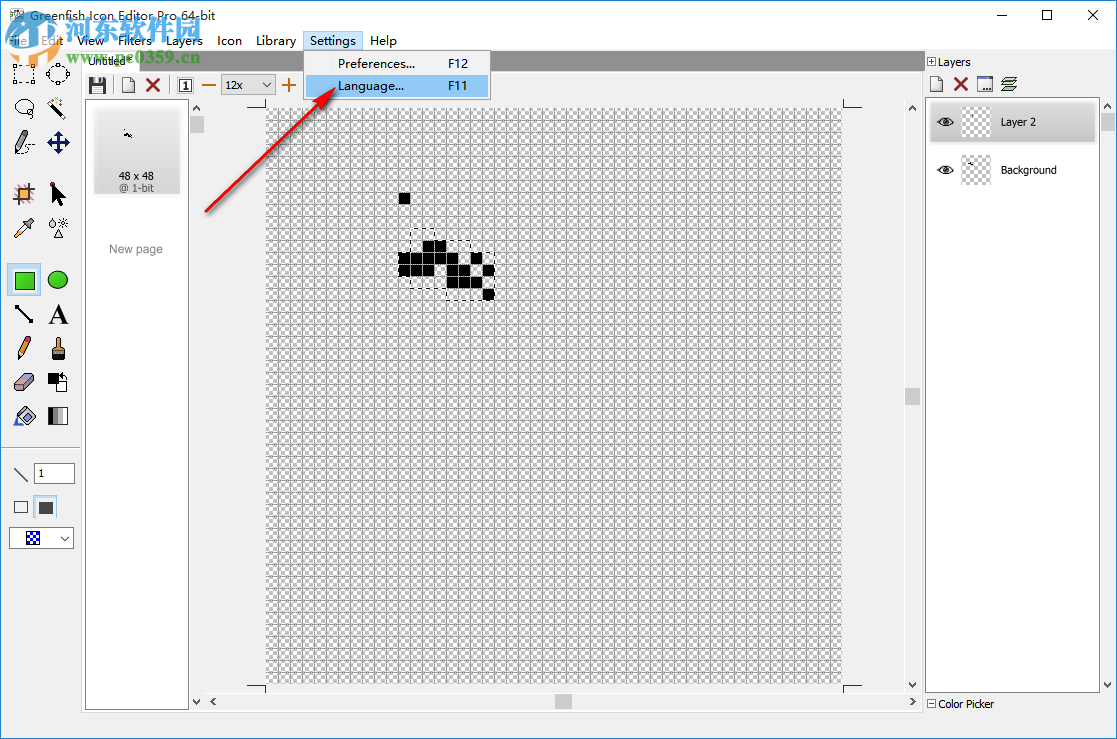Choose Language... from Settings menu

pos(398,86)
